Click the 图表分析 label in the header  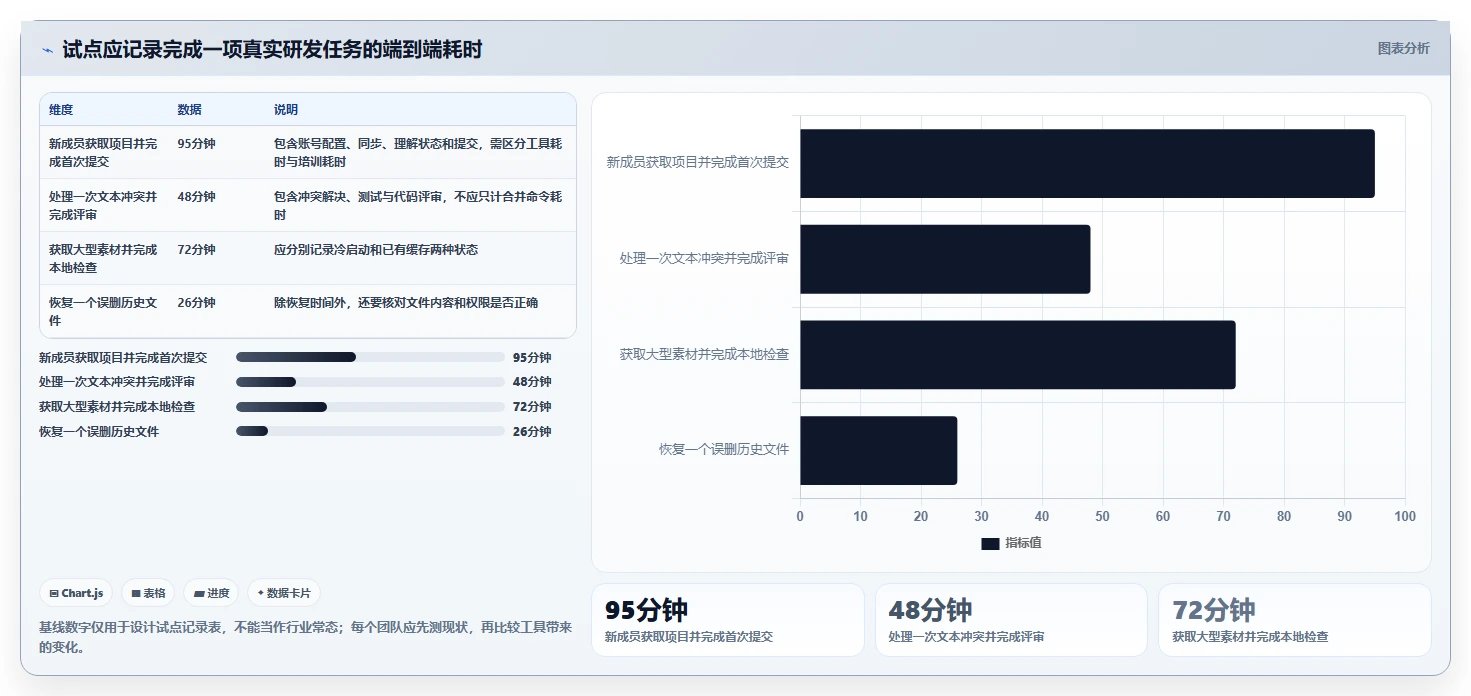coord(1403,48)
